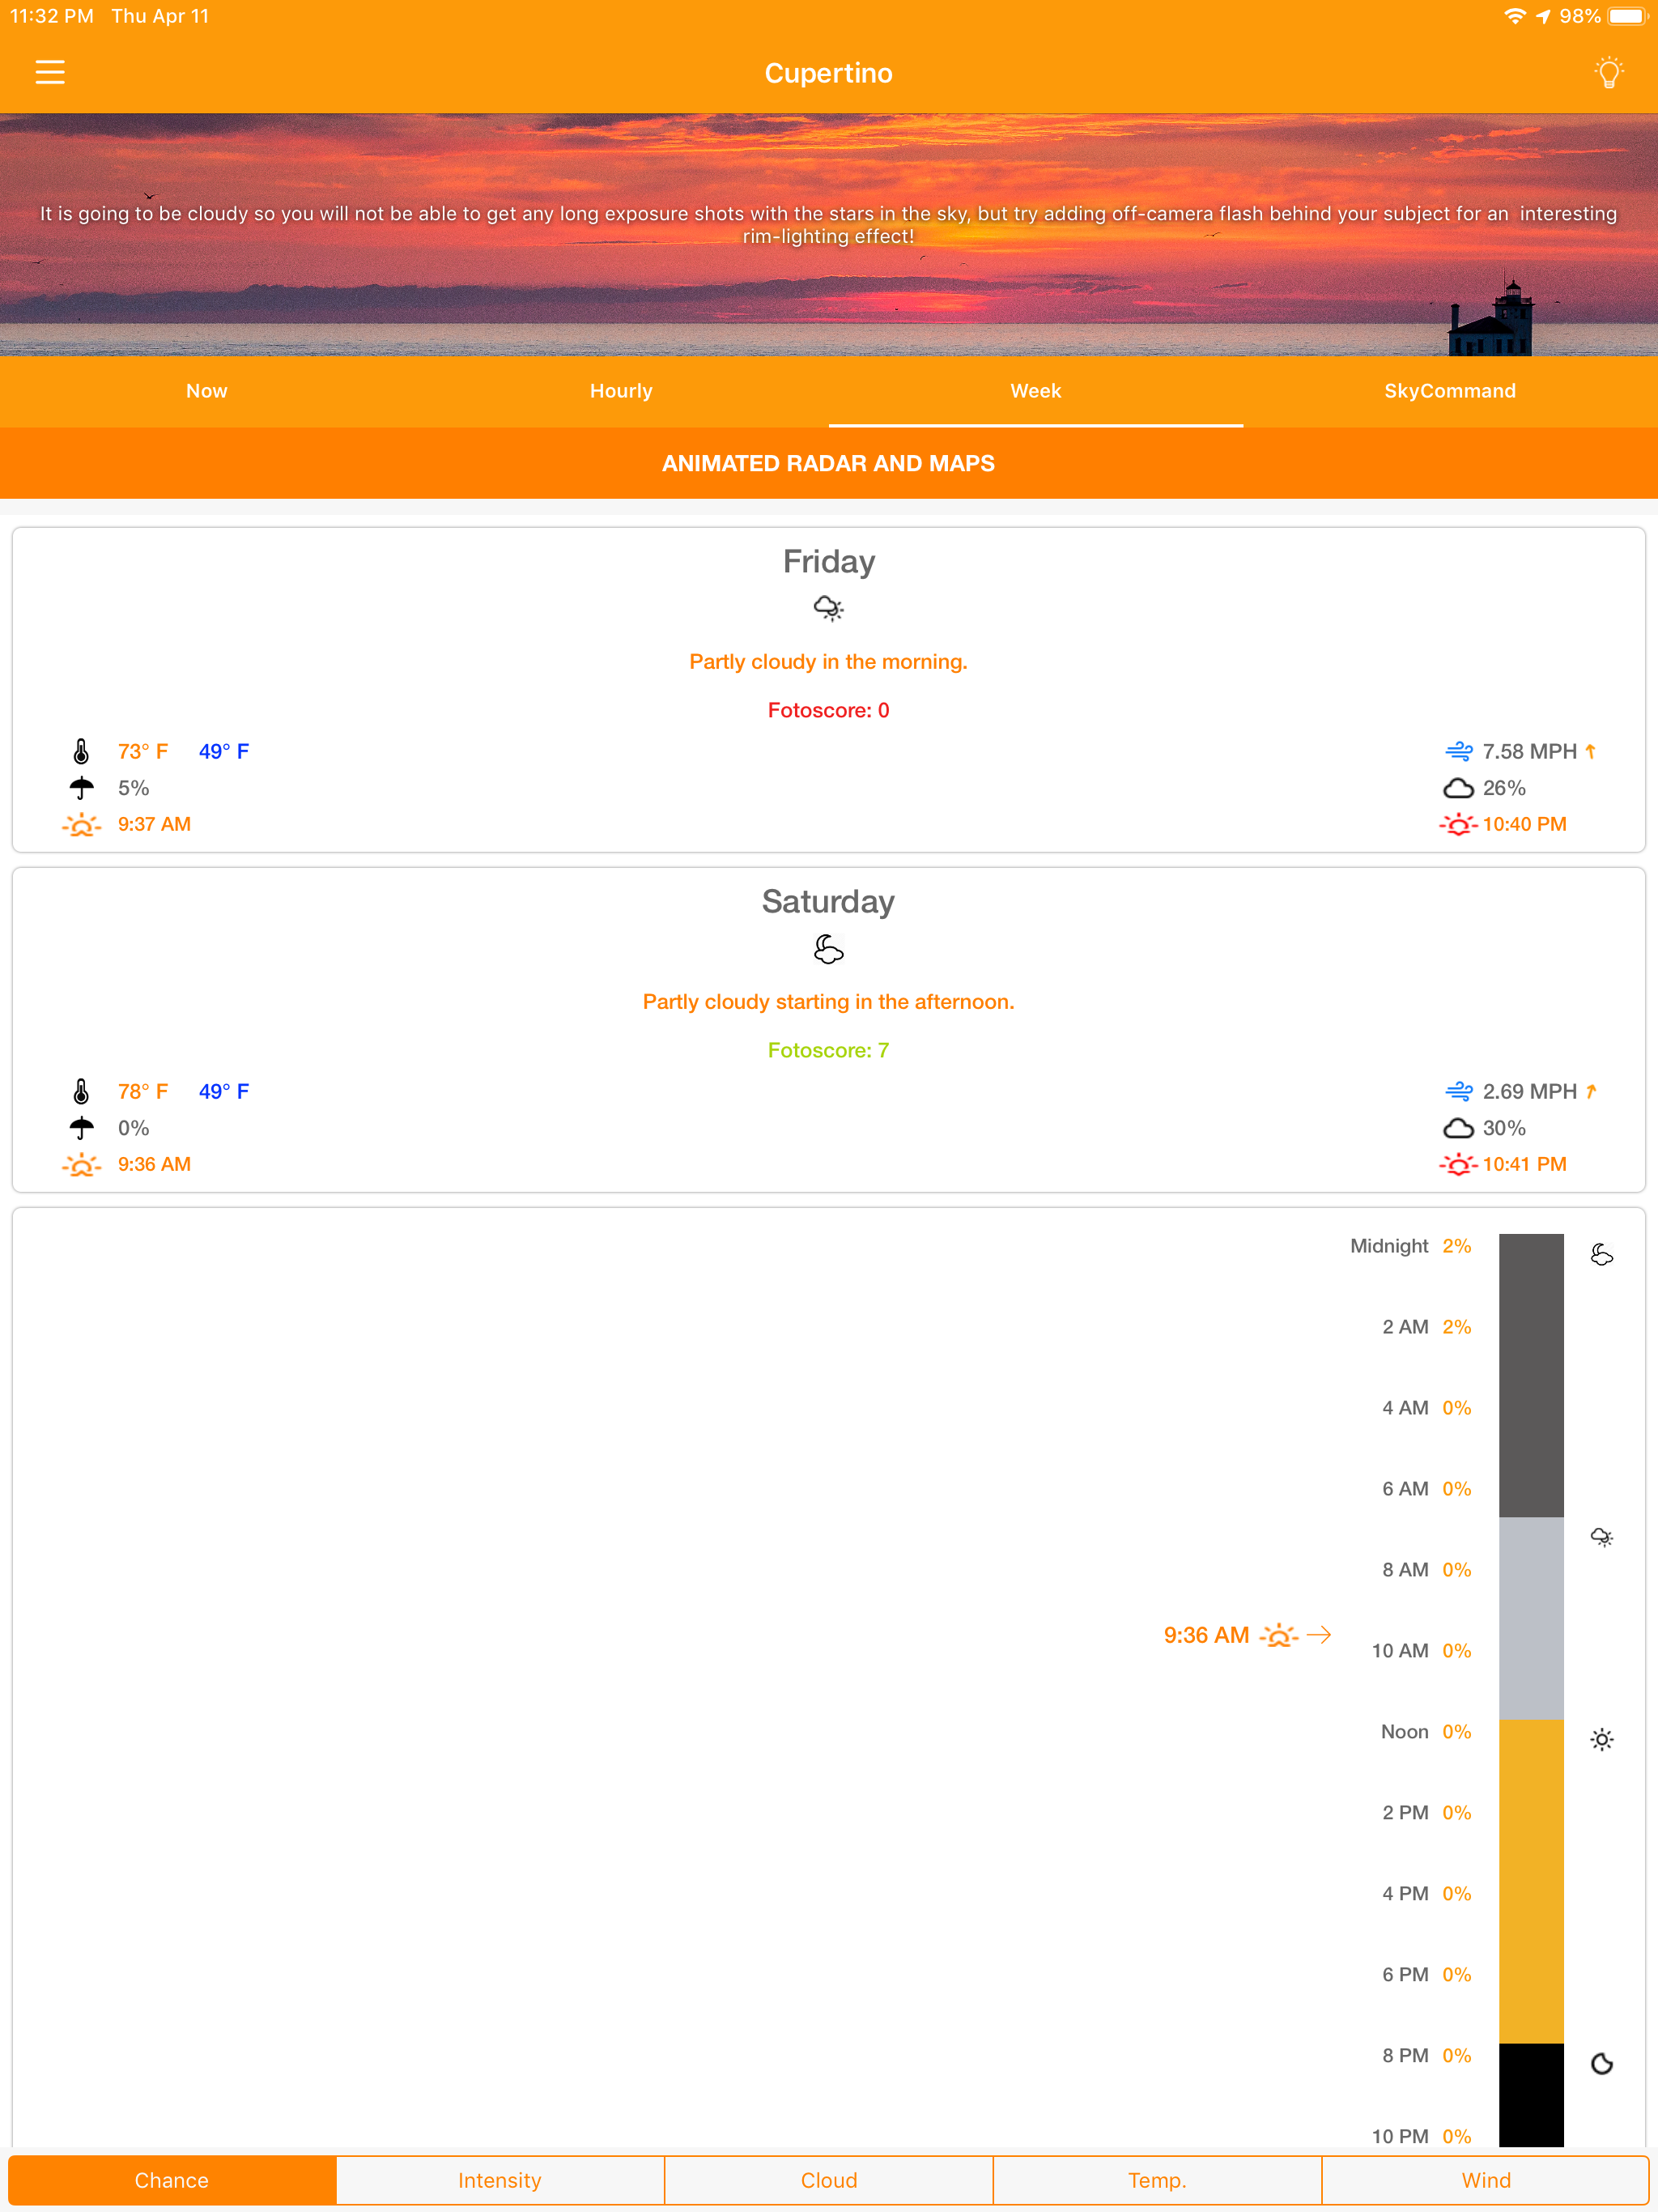Switch chart to Cloud segment
This screenshot has height=2212, width=1658.
(829, 2180)
